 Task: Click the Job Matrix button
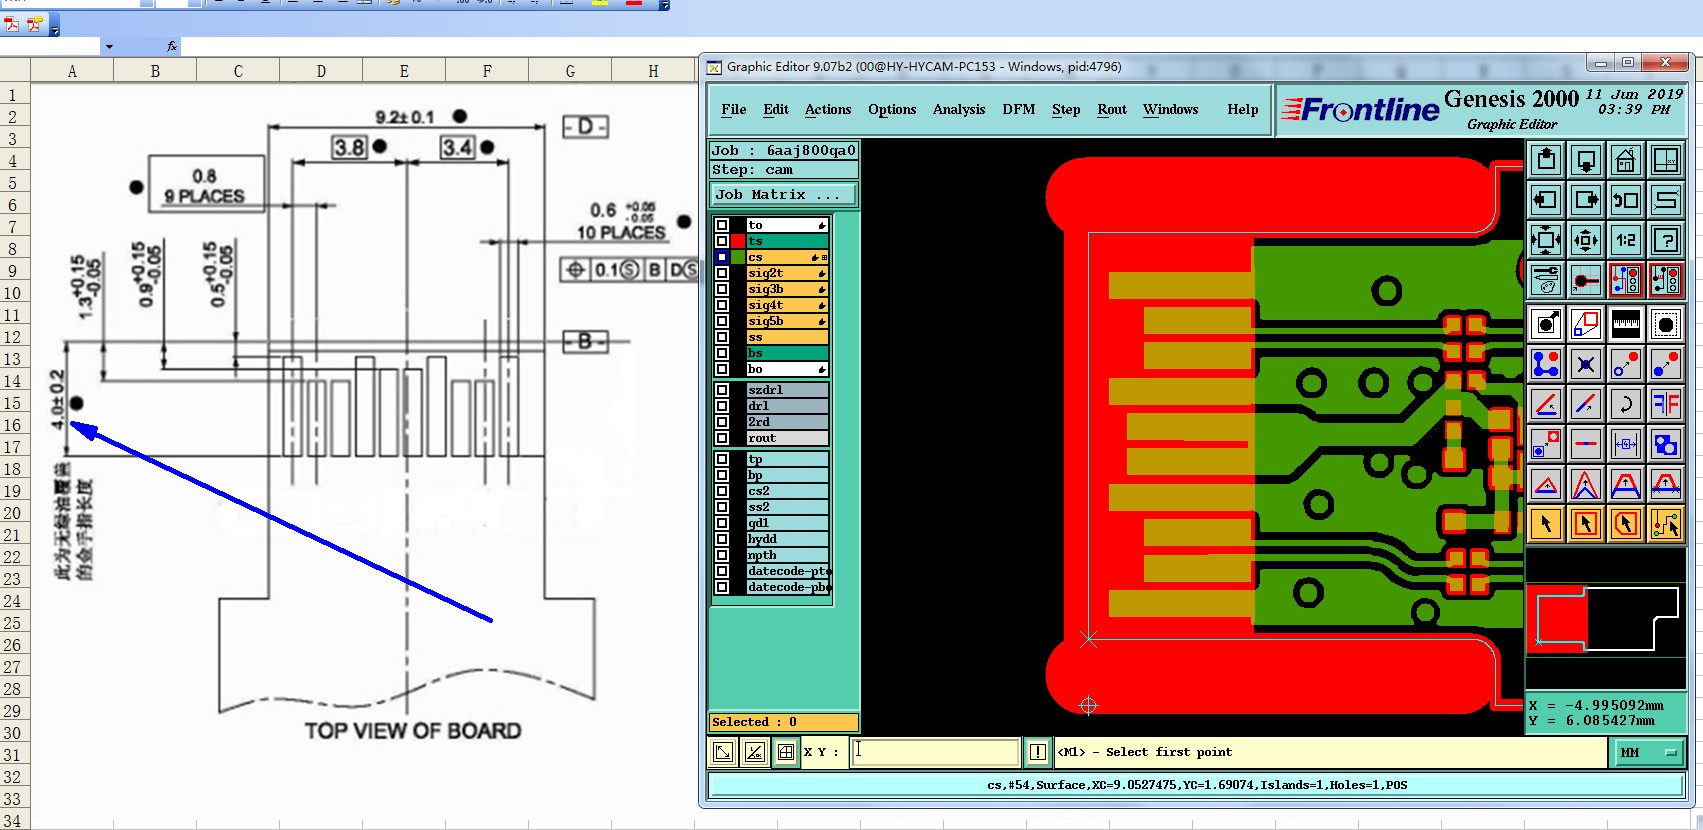pyautogui.click(x=784, y=195)
